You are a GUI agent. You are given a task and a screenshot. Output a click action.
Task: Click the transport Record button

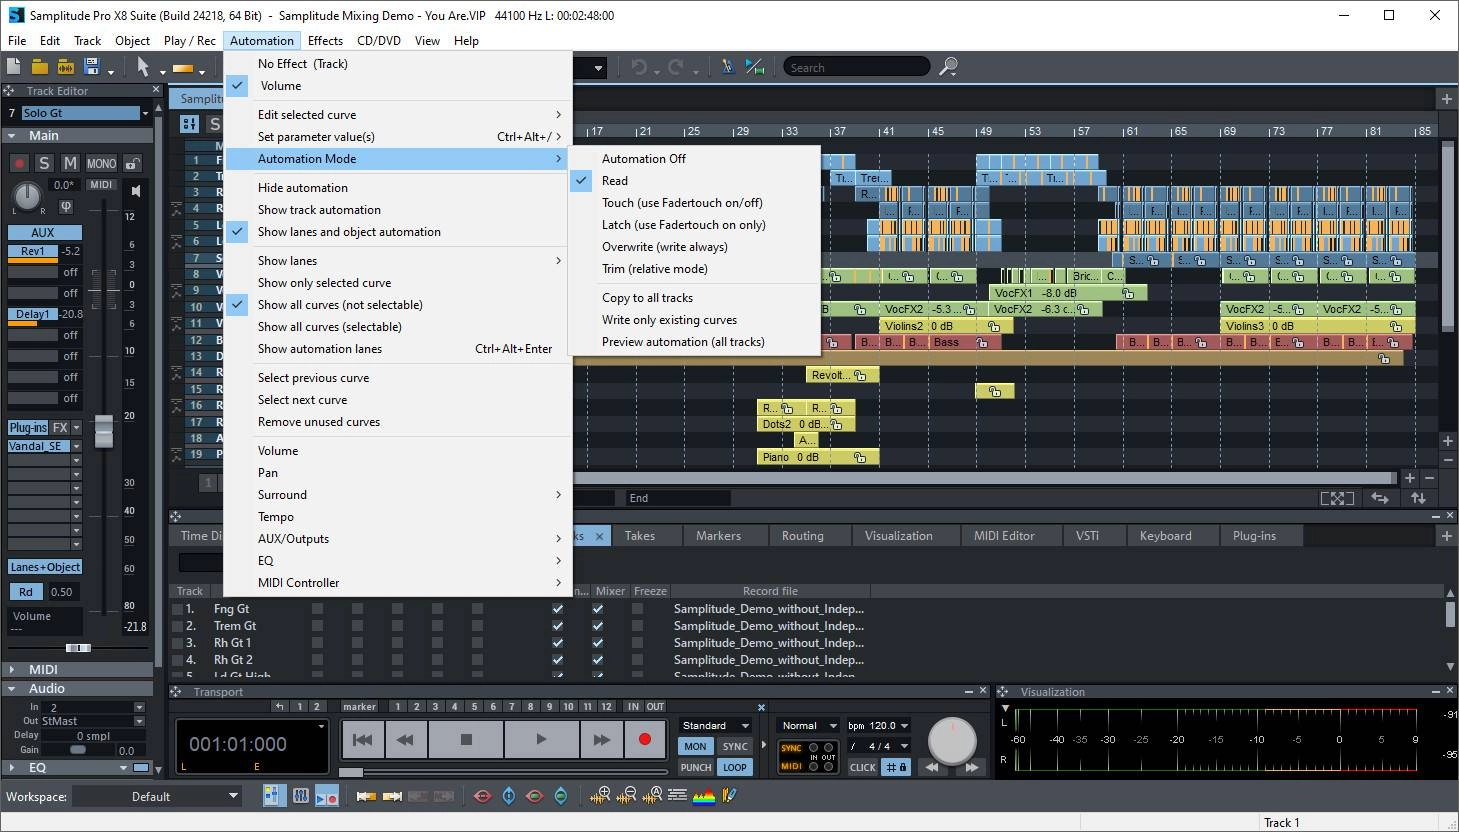pyautogui.click(x=645, y=740)
